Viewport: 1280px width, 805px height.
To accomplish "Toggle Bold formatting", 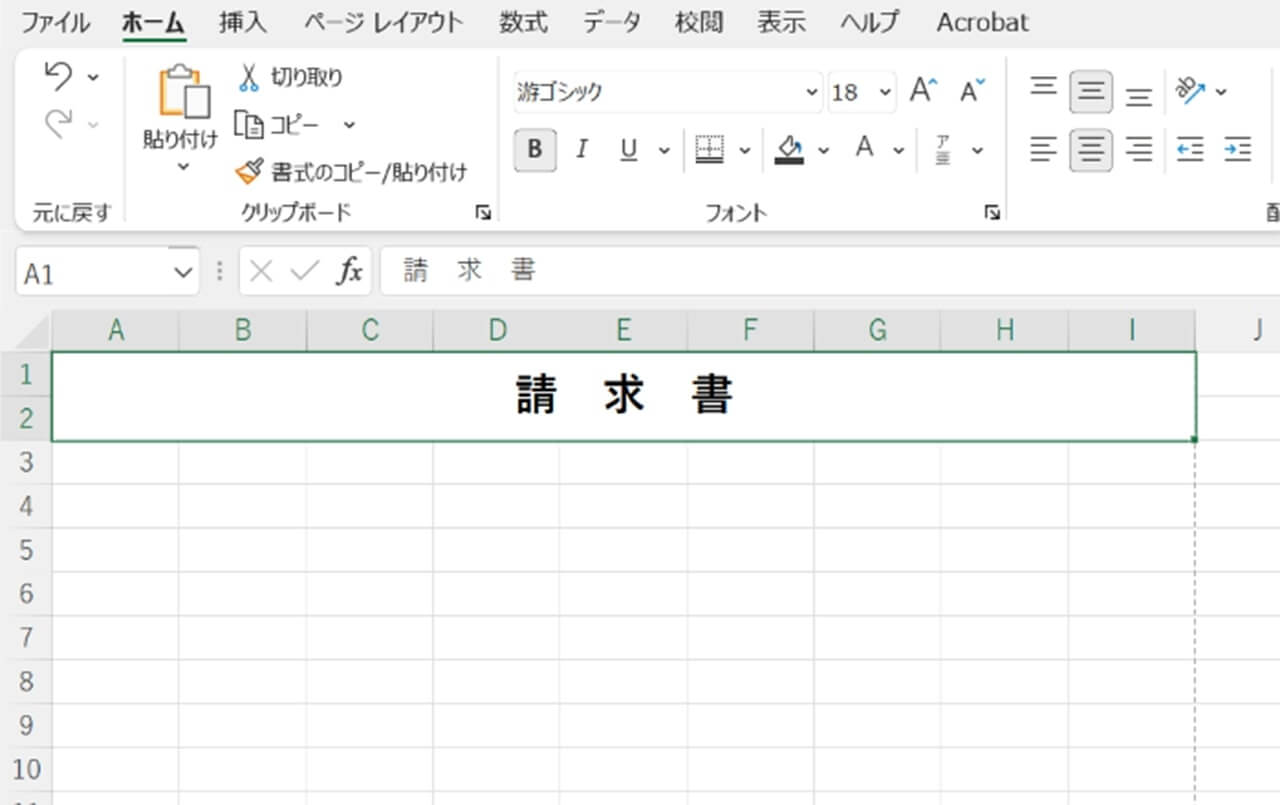I will (535, 150).
